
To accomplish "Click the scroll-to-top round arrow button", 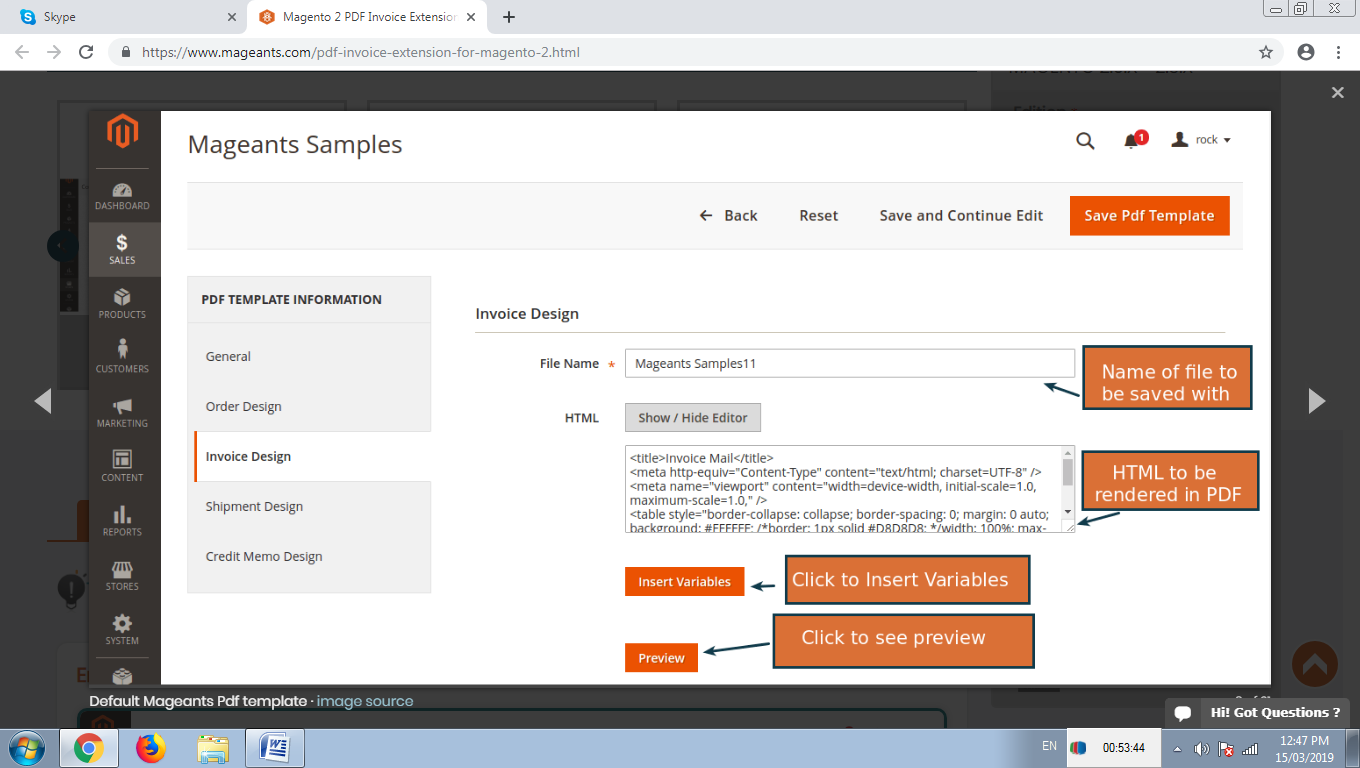I will (x=1315, y=664).
